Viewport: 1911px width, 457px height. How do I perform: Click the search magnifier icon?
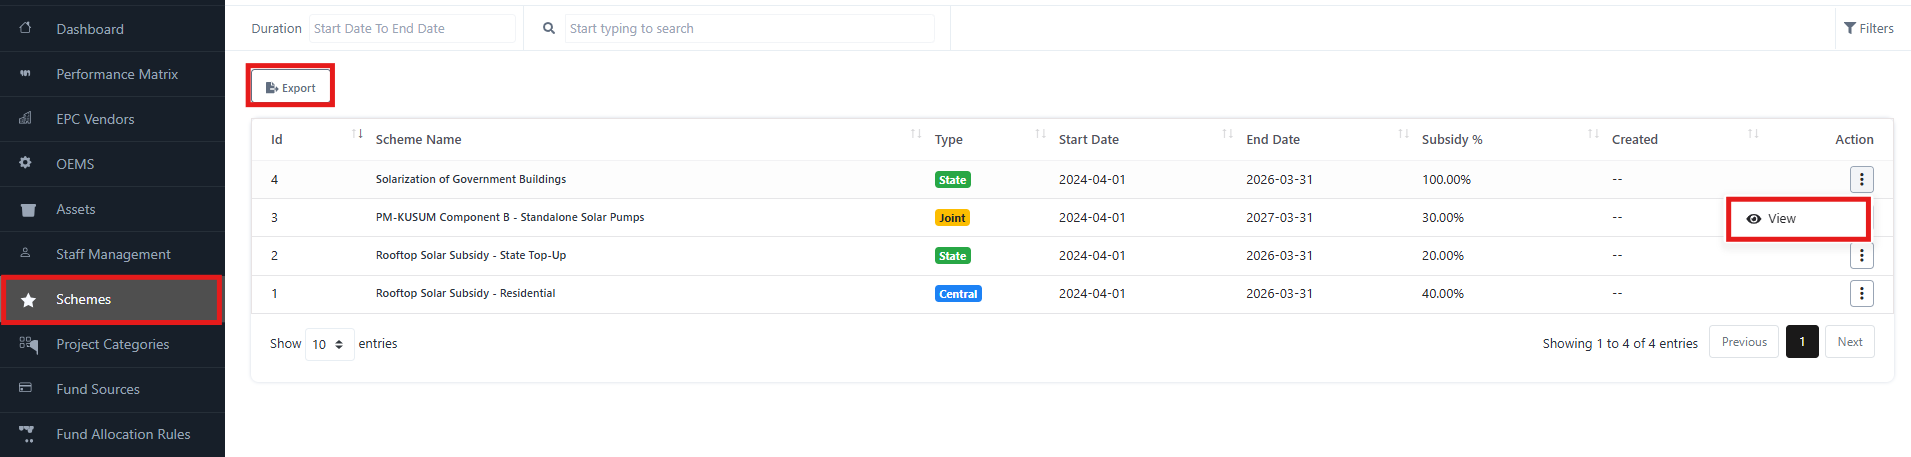click(549, 28)
